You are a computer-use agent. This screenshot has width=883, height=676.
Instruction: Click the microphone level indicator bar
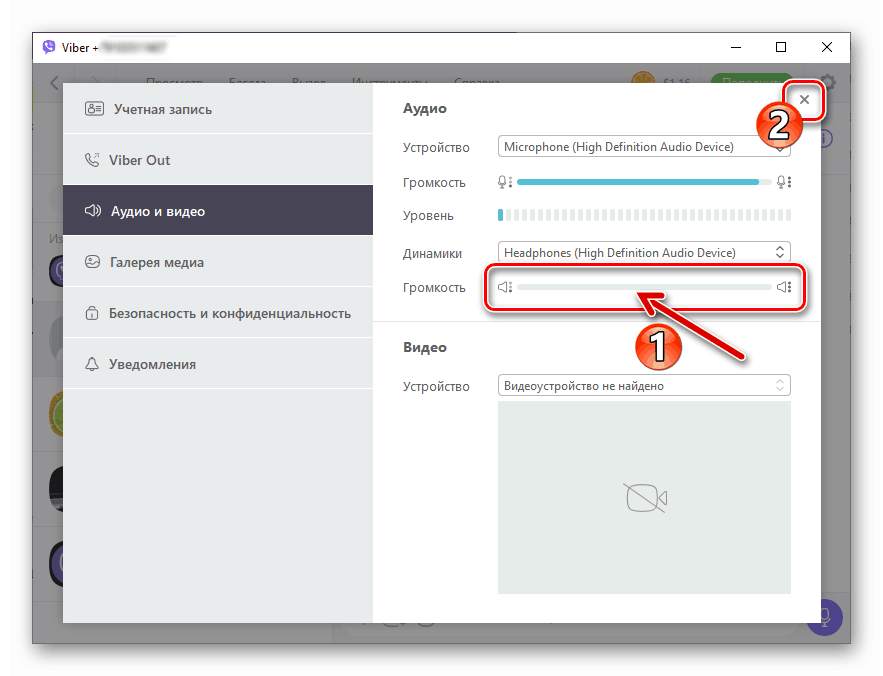pyautogui.click(x=644, y=215)
